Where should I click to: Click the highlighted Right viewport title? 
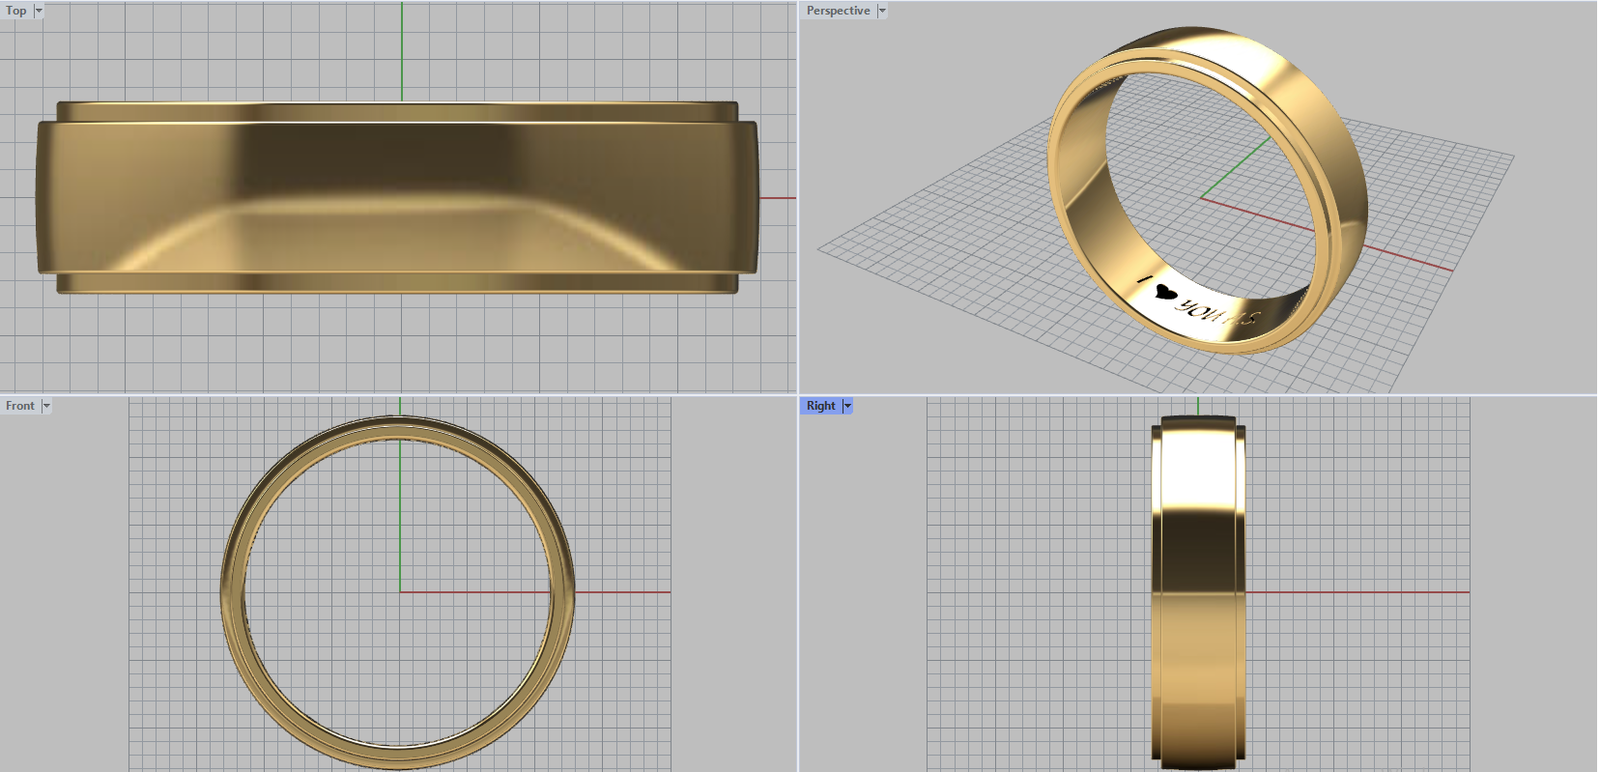(x=820, y=406)
